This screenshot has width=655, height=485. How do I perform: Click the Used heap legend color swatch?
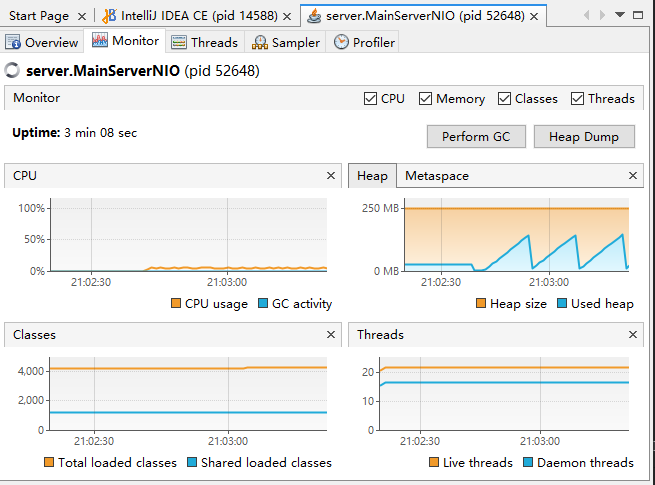tap(562, 304)
